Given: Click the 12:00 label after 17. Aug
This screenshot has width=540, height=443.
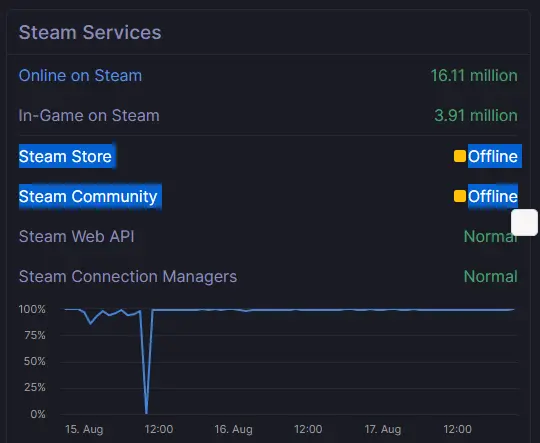Looking at the screenshot, I should (457, 429).
